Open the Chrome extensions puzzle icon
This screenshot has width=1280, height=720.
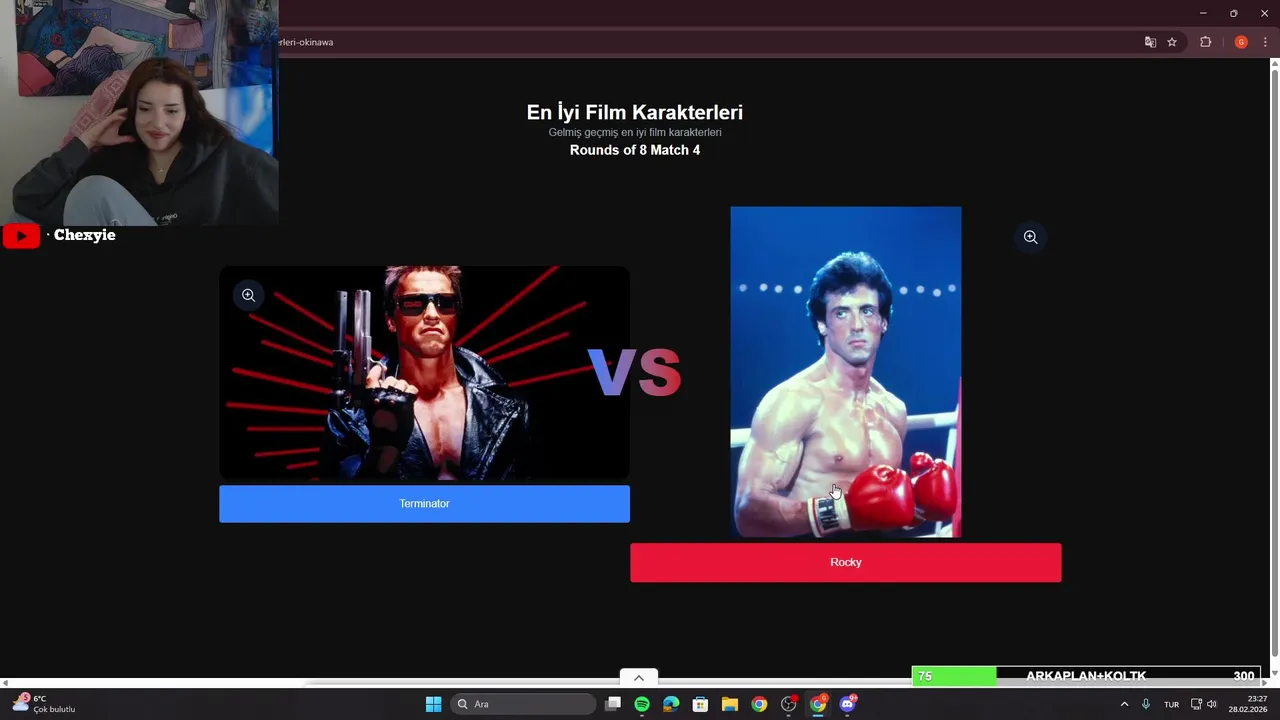[1205, 42]
